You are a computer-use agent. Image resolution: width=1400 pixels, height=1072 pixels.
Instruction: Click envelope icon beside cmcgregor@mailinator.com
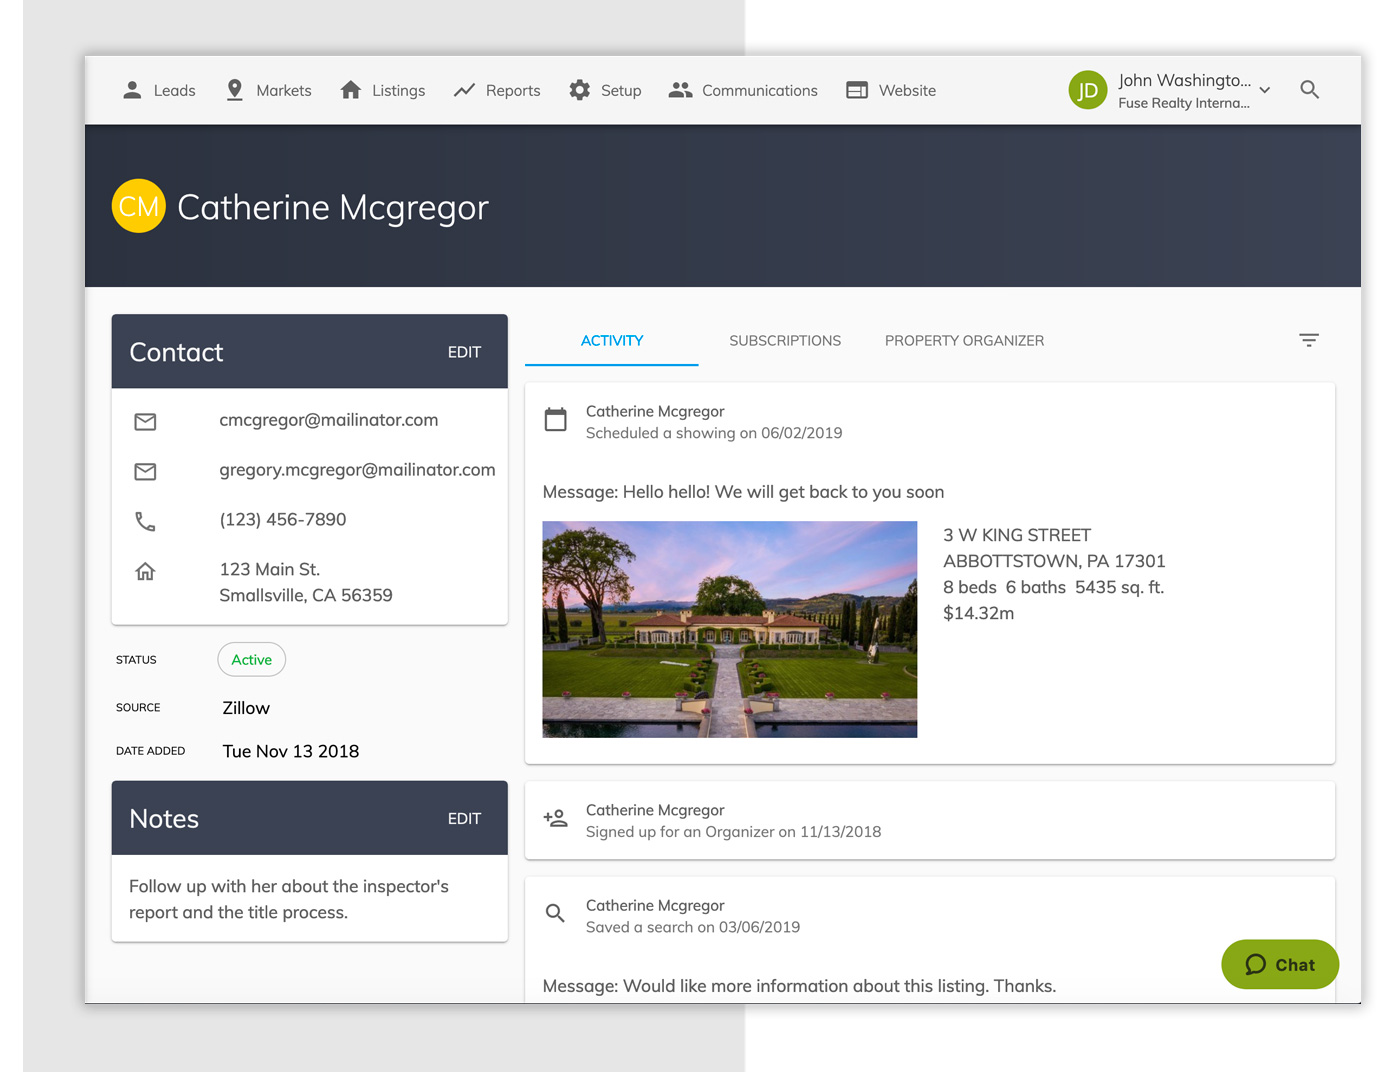tap(145, 422)
